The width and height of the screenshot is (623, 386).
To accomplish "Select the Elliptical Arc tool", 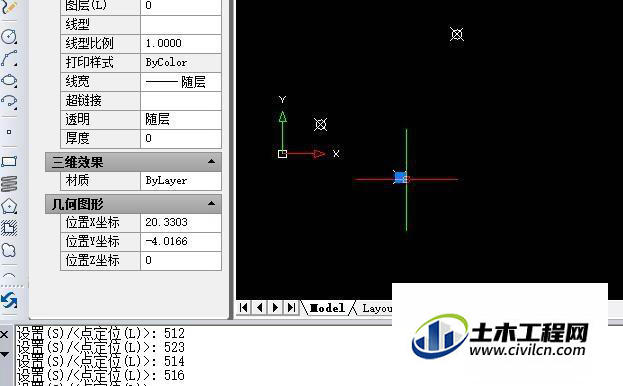I will (9, 102).
